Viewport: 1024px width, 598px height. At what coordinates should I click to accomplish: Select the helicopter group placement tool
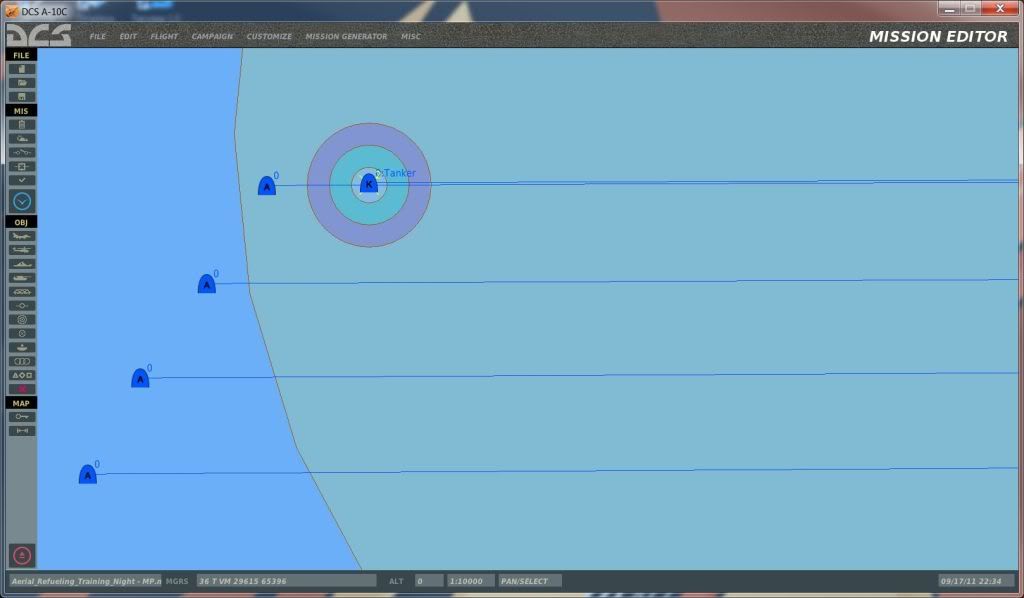pyautogui.click(x=22, y=250)
